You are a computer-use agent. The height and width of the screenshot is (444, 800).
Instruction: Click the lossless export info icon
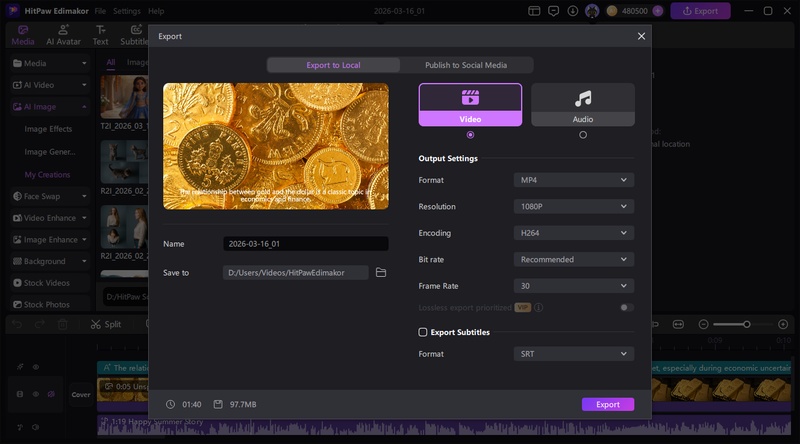coord(538,308)
